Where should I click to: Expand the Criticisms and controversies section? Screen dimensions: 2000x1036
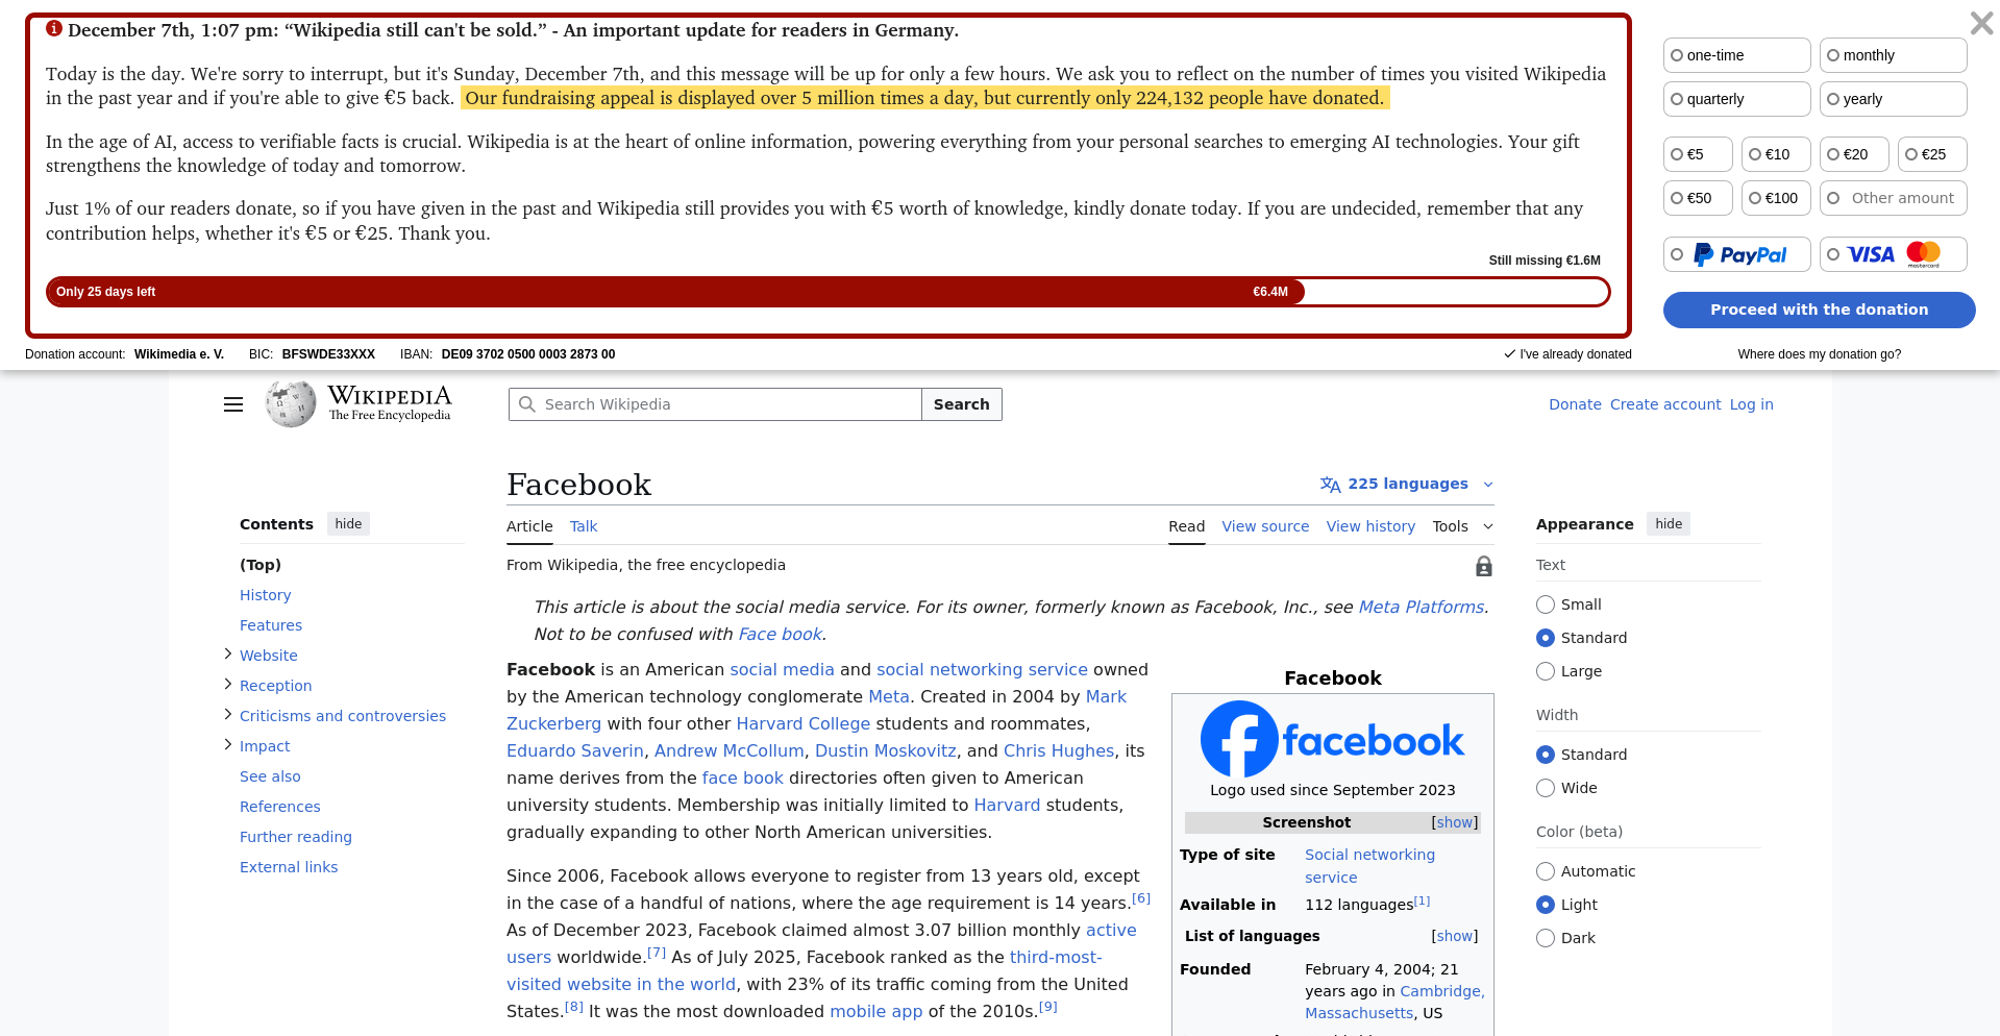[228, 715]
